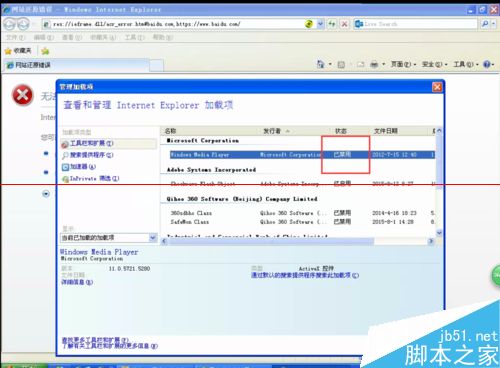
Task: Open the Home button dropdown arrow
Action: 330,64
